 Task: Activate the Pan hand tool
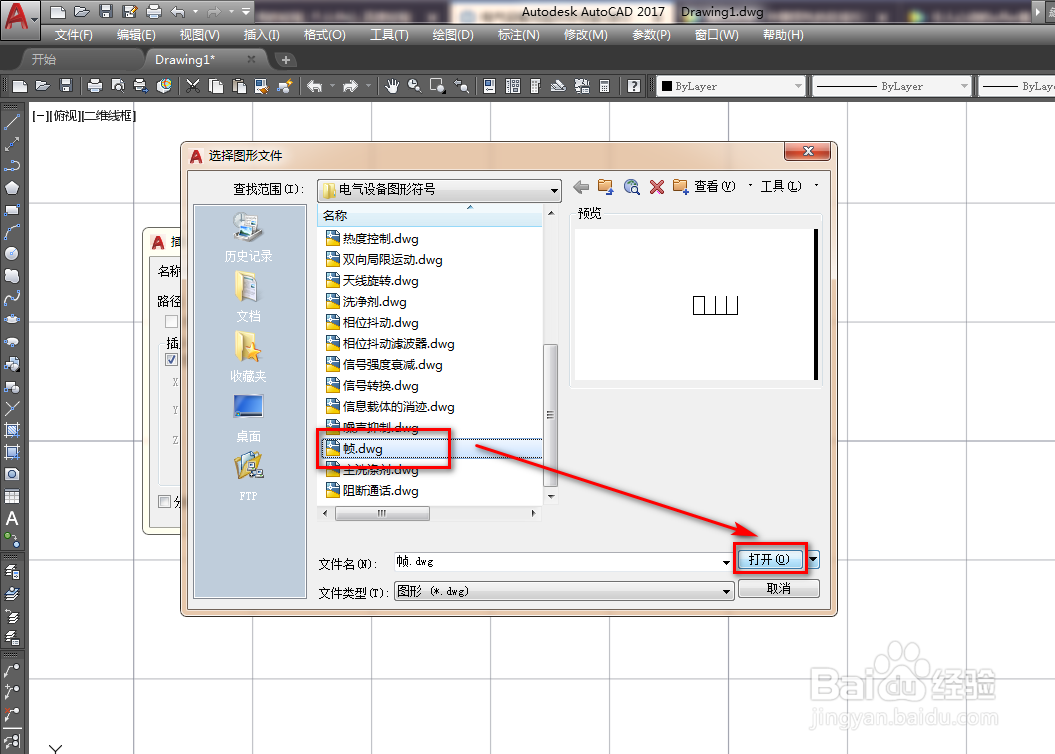[x=392, y=86]
